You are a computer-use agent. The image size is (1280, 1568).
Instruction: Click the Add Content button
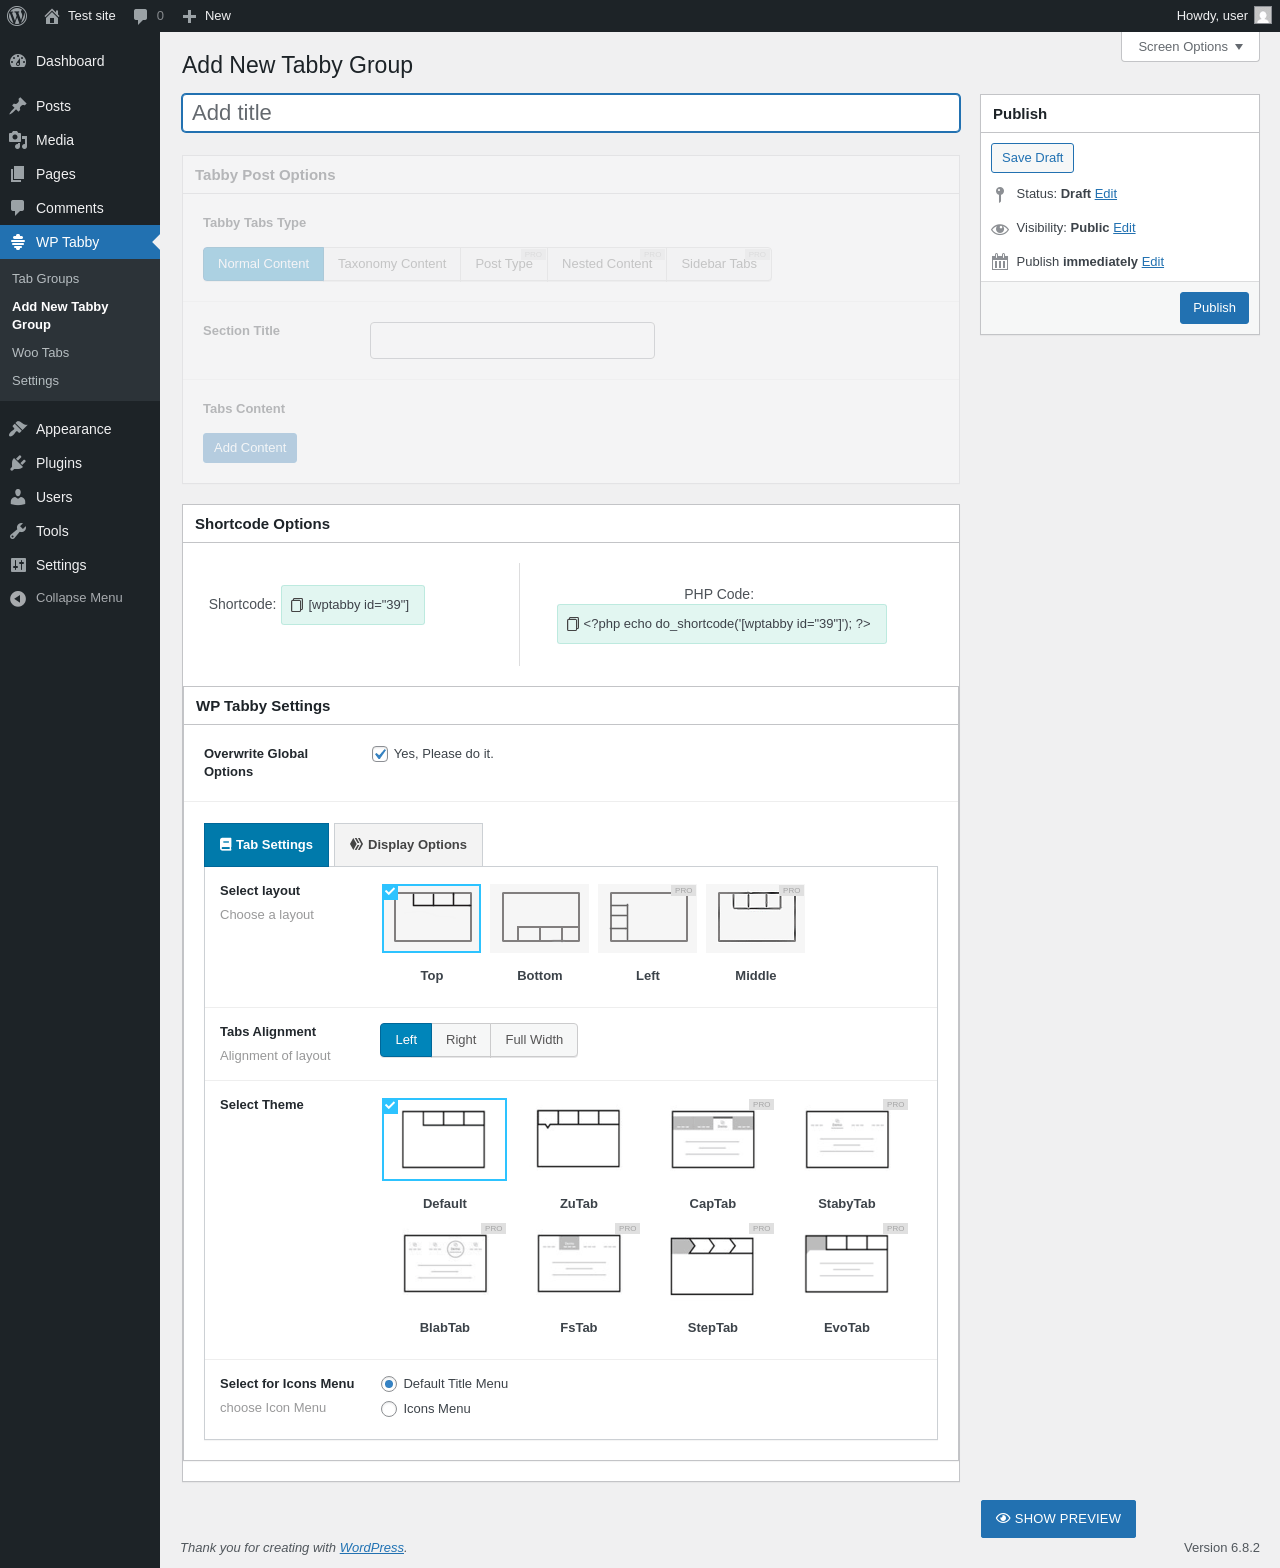pos(250,448)
